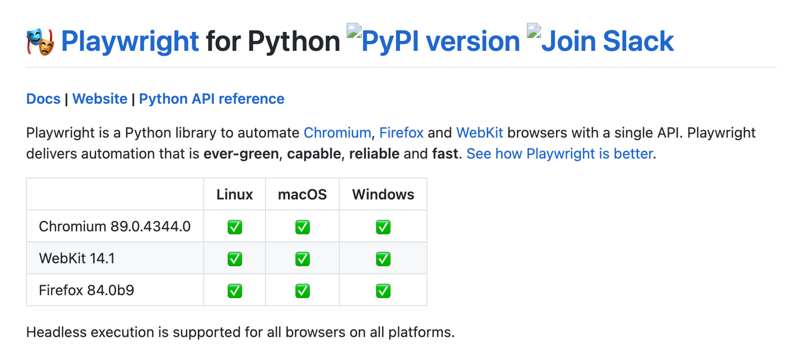Viewport: 800px width, 360px height.
Task: Click the Chromium Linux green checkmark
Action: [235, 226]
